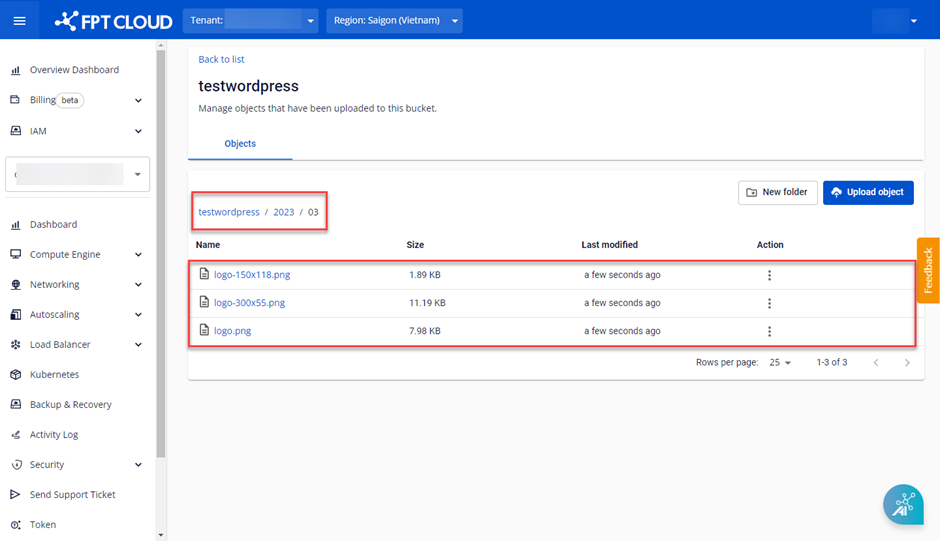The height and width of the screenshot is (541, 940).
Task: Follow the Back to list link
Action: 221,59
